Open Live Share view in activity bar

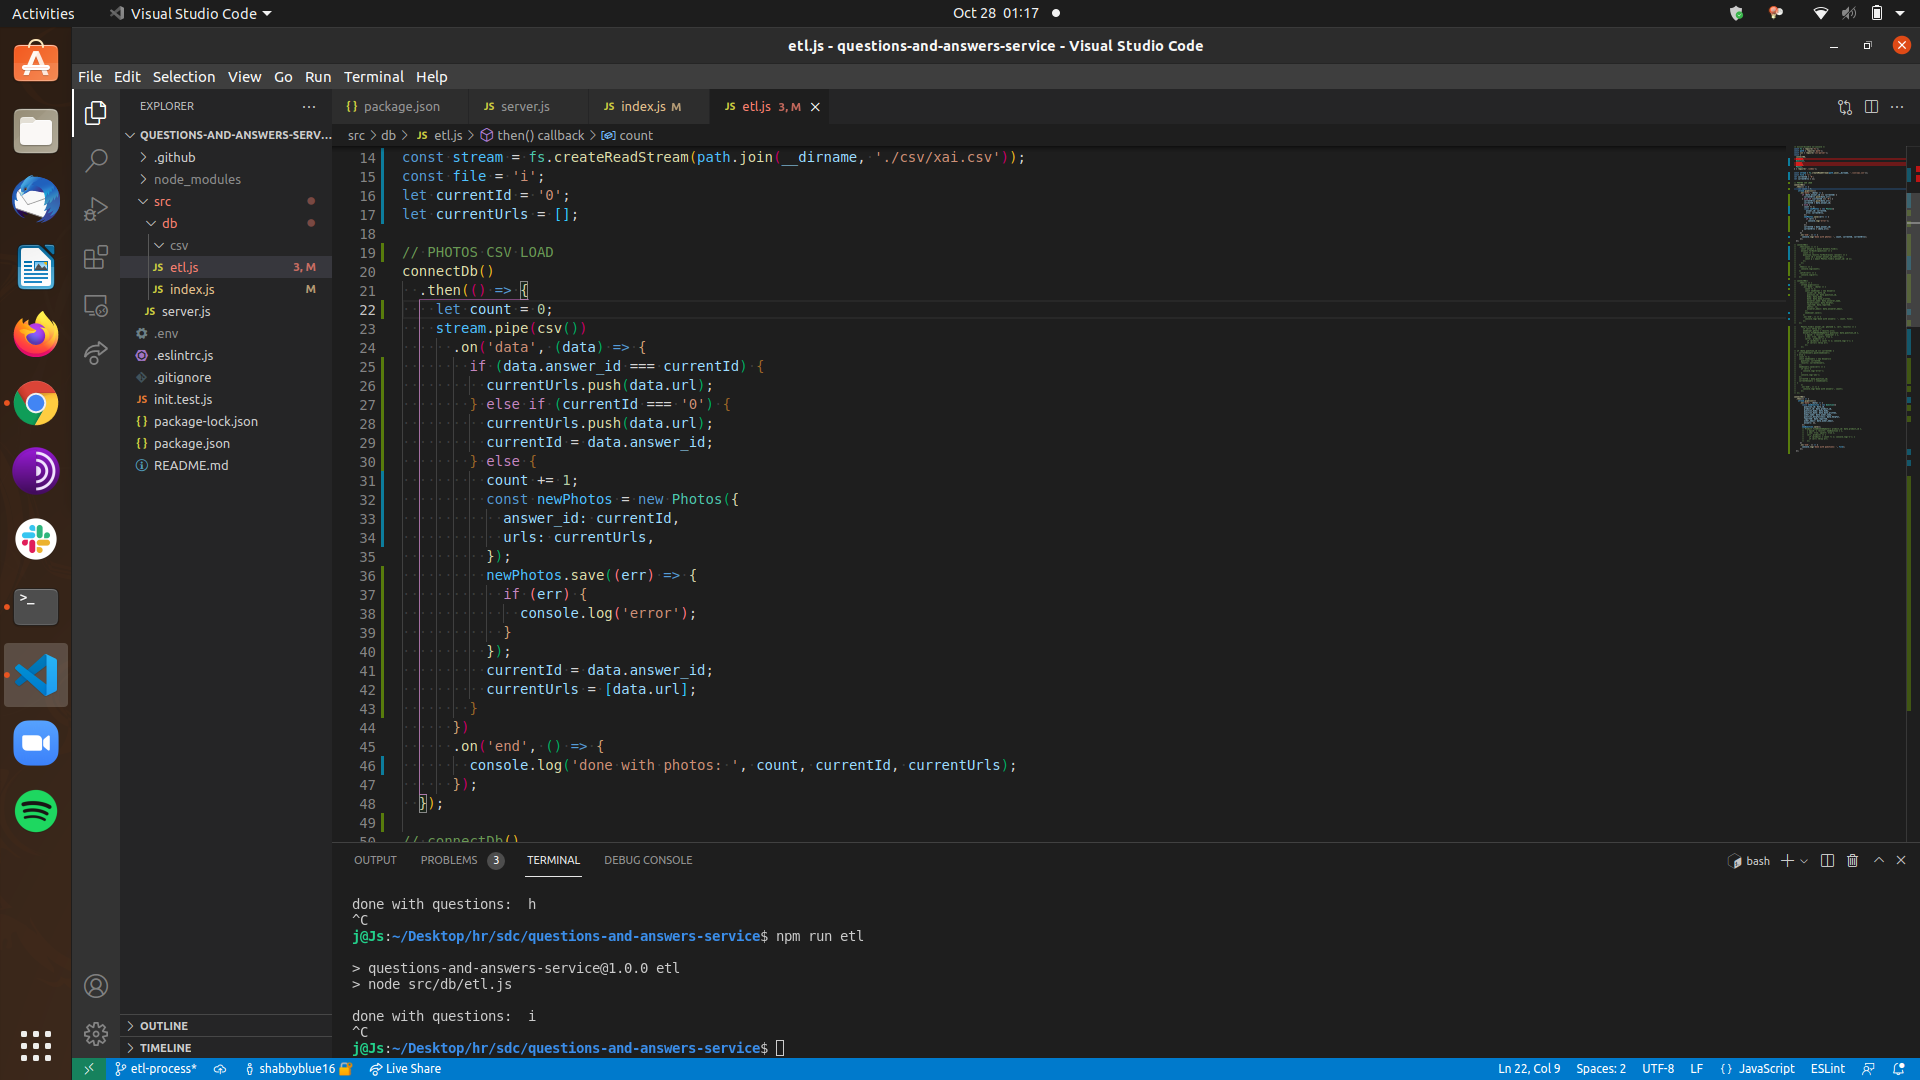pos(96,353)
